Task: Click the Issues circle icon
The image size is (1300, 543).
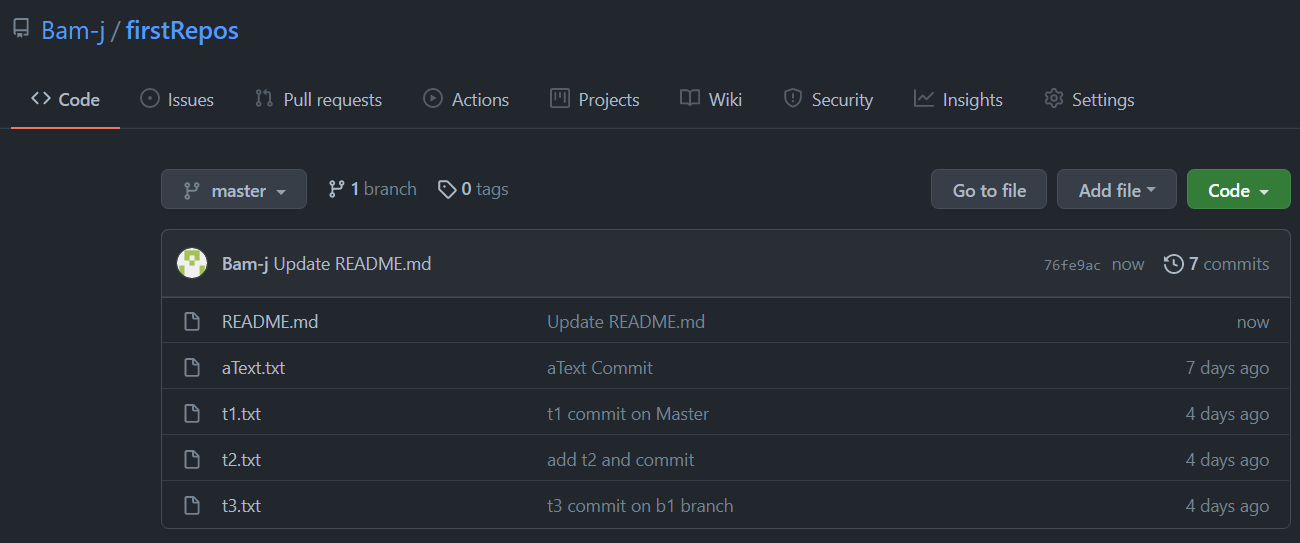Action: (x=150, y=98)
